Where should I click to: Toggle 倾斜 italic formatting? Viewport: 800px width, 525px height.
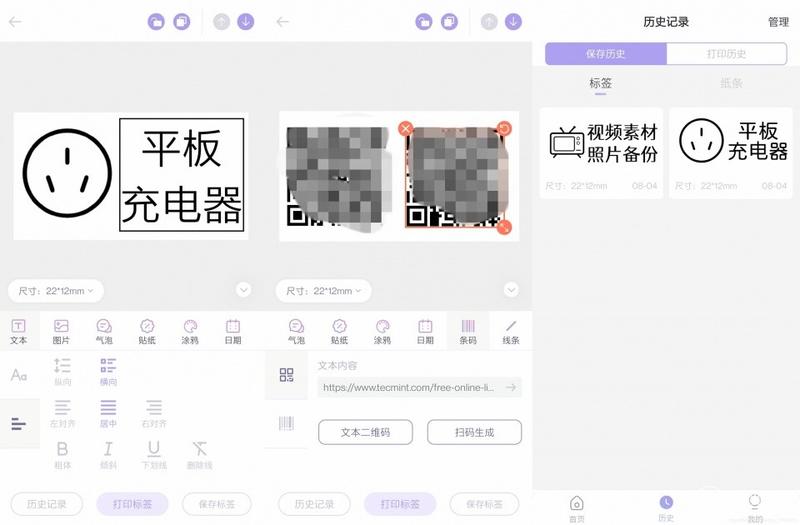(x=108, y=455)
